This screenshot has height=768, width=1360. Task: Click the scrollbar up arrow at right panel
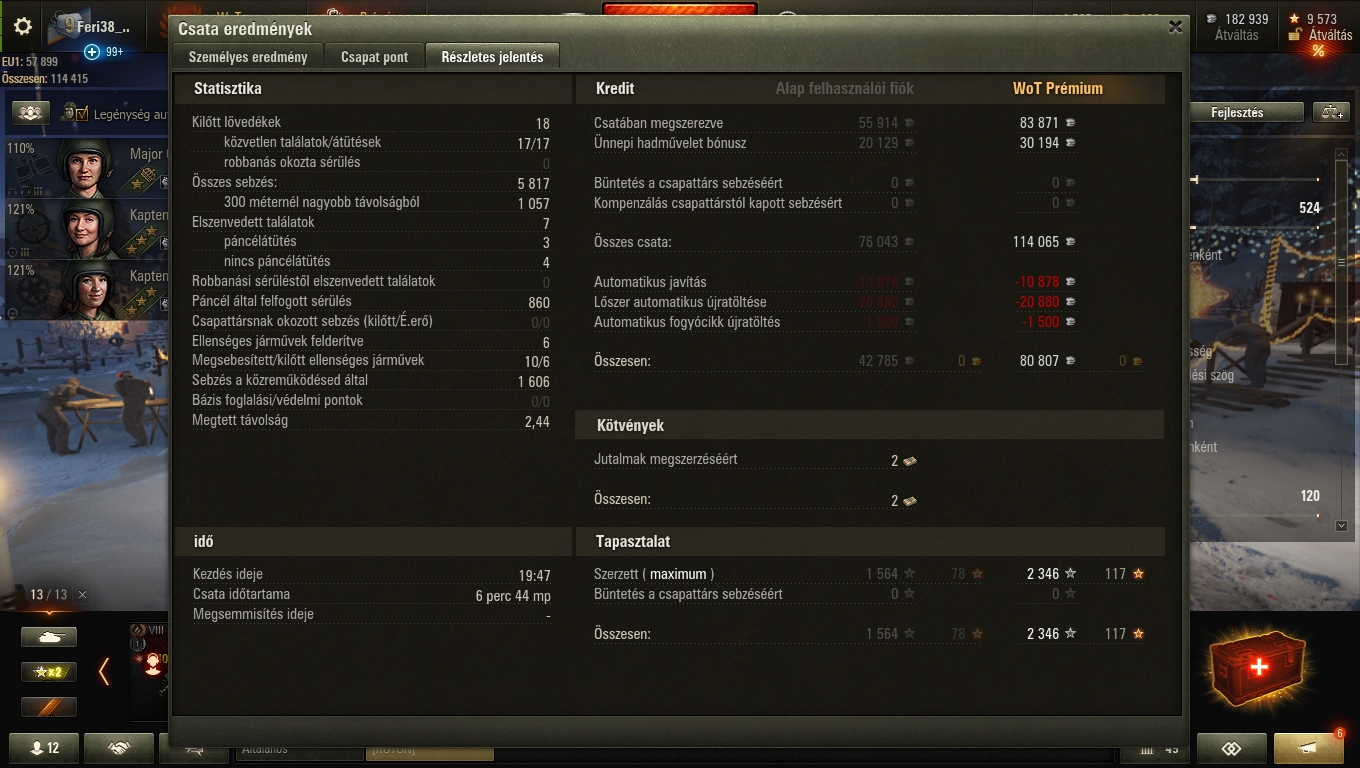1341,153
